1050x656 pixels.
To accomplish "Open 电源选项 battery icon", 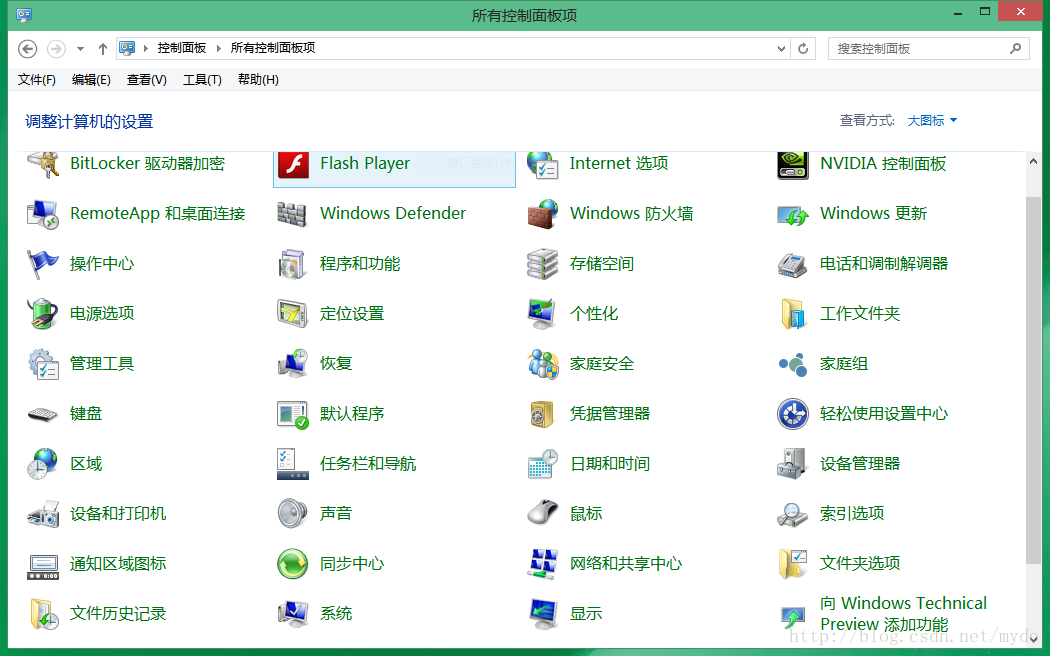I will click(x=43, y=314).
